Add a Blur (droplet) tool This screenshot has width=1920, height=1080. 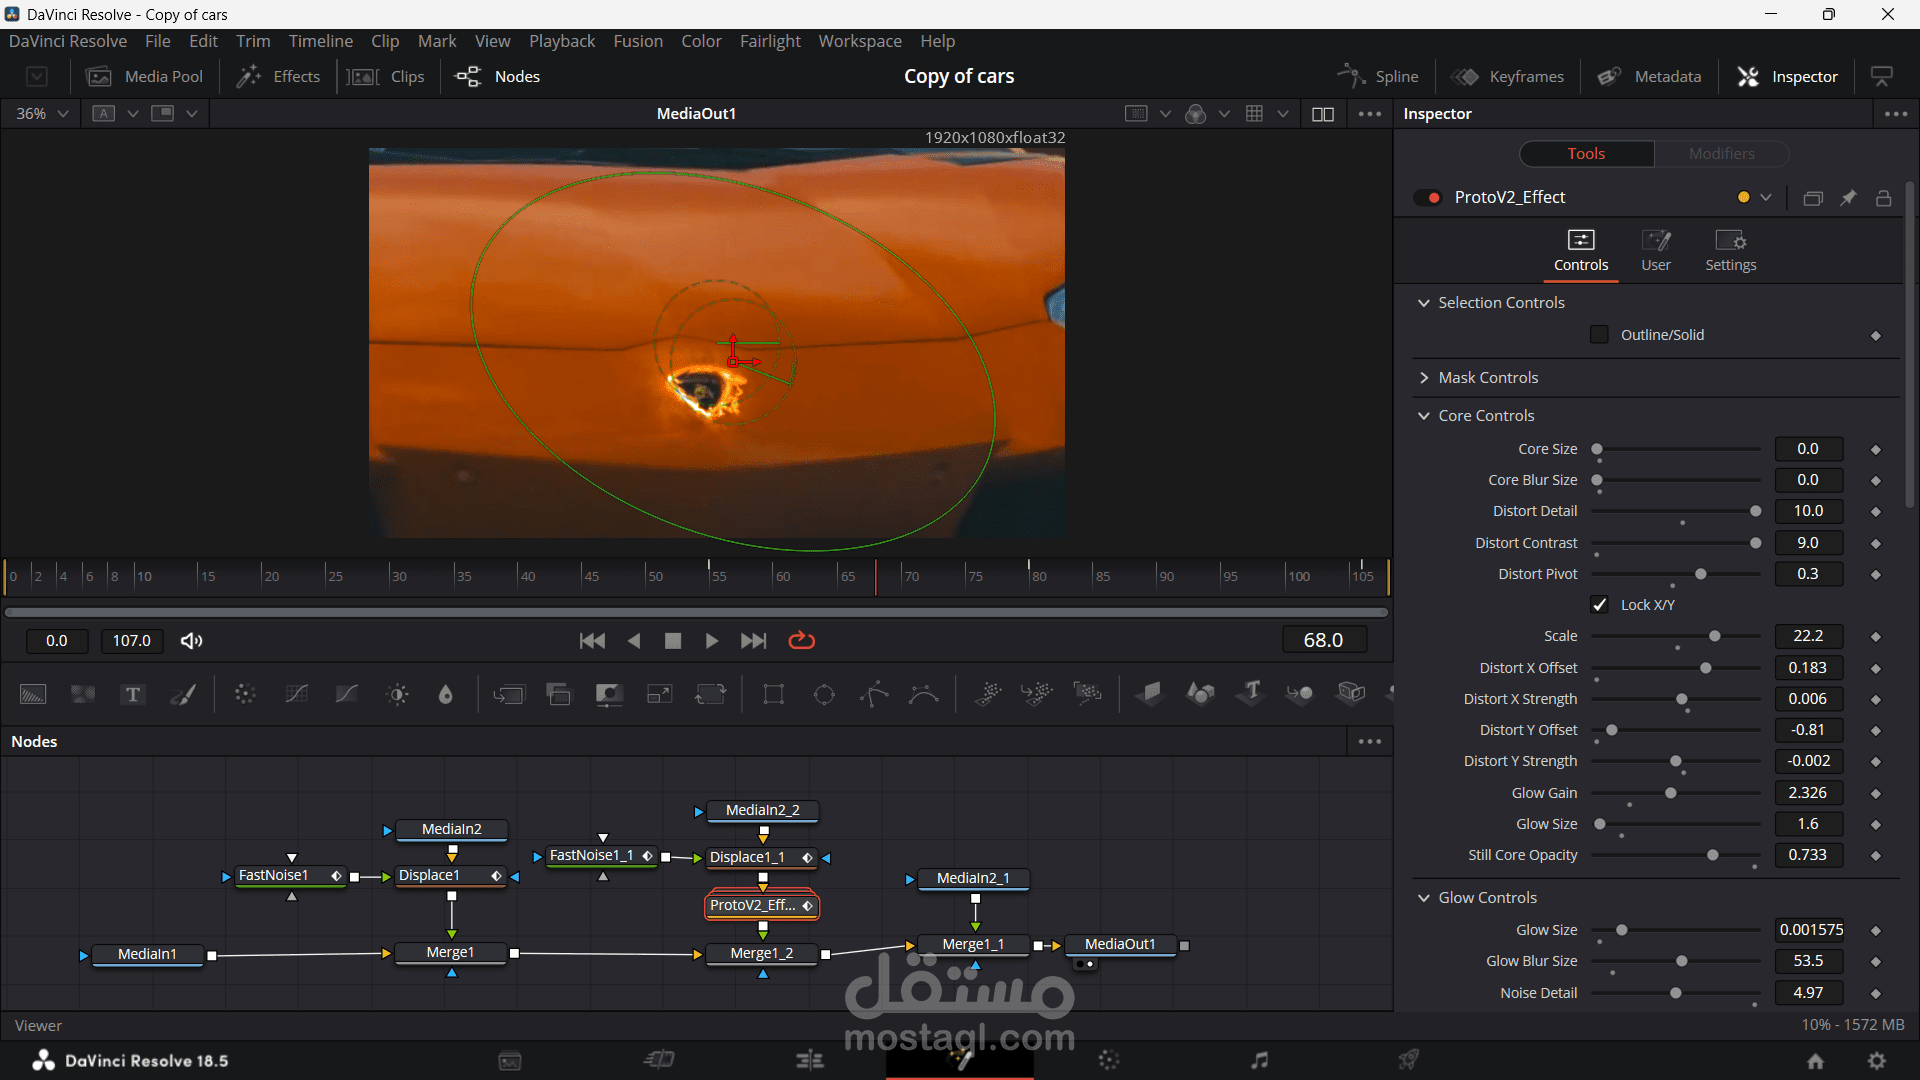(x=446, y=694)
